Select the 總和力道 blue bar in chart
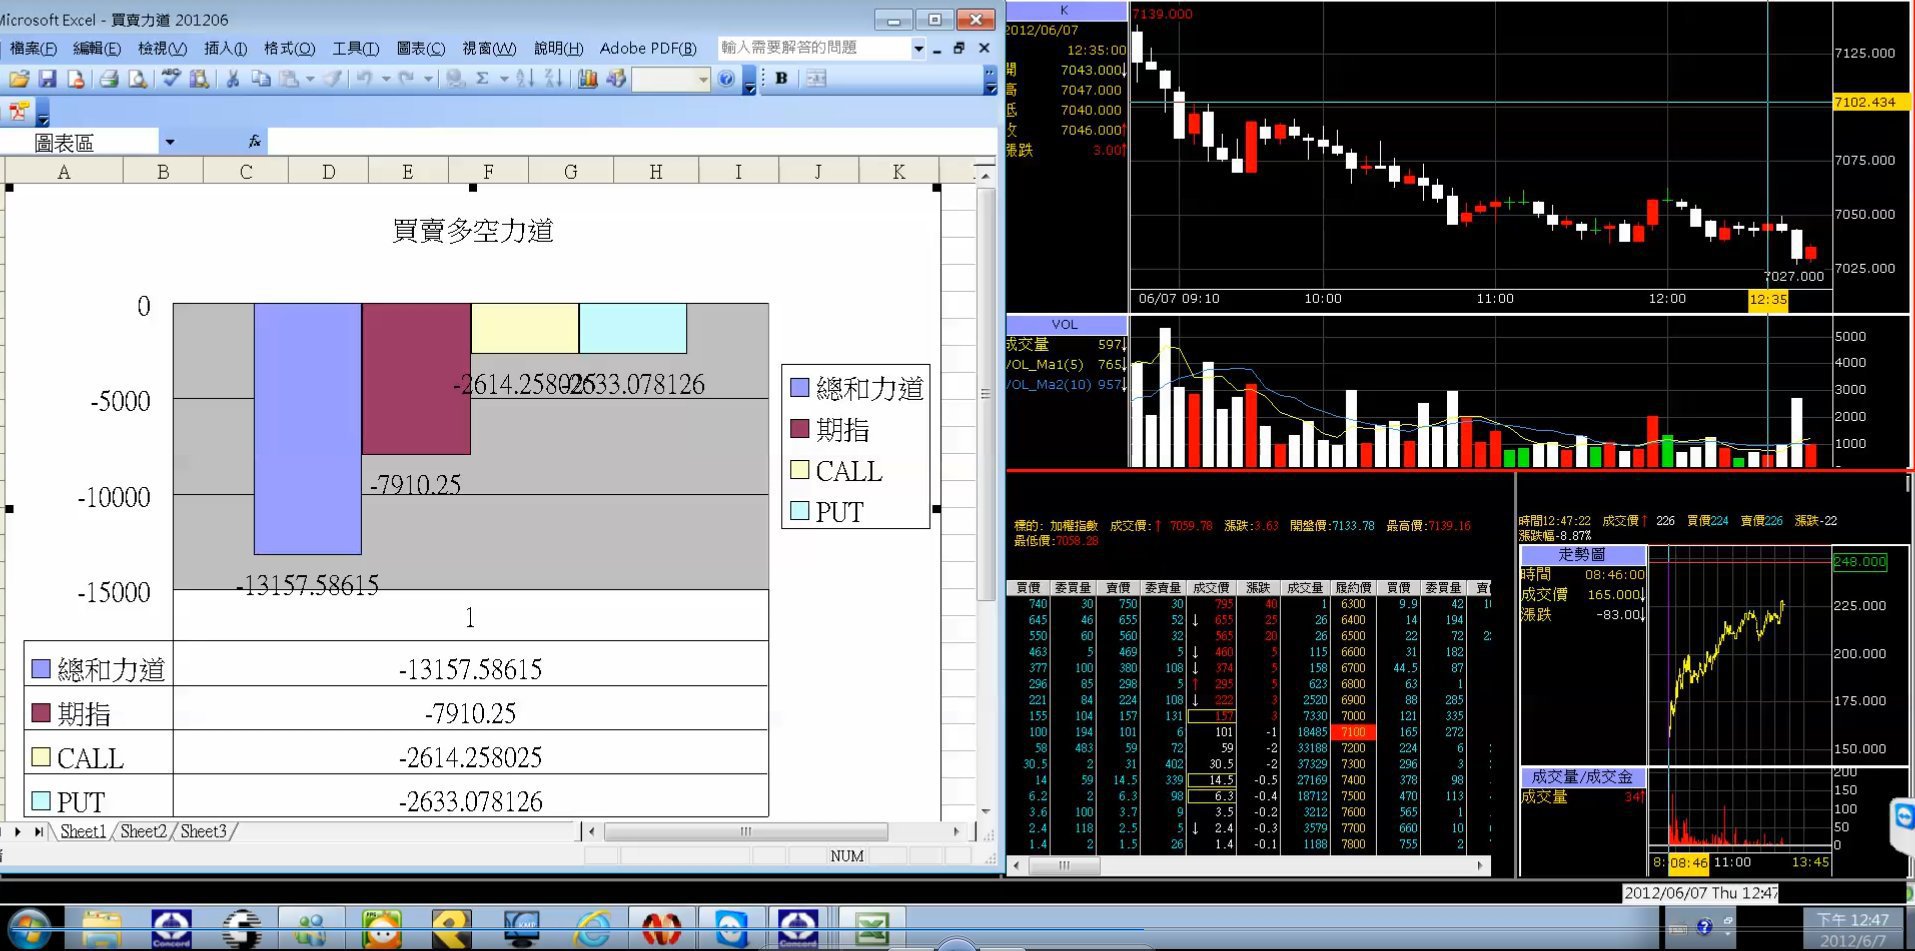The height and width of the screenshot is (951, 1915). [x=307, y=428]
